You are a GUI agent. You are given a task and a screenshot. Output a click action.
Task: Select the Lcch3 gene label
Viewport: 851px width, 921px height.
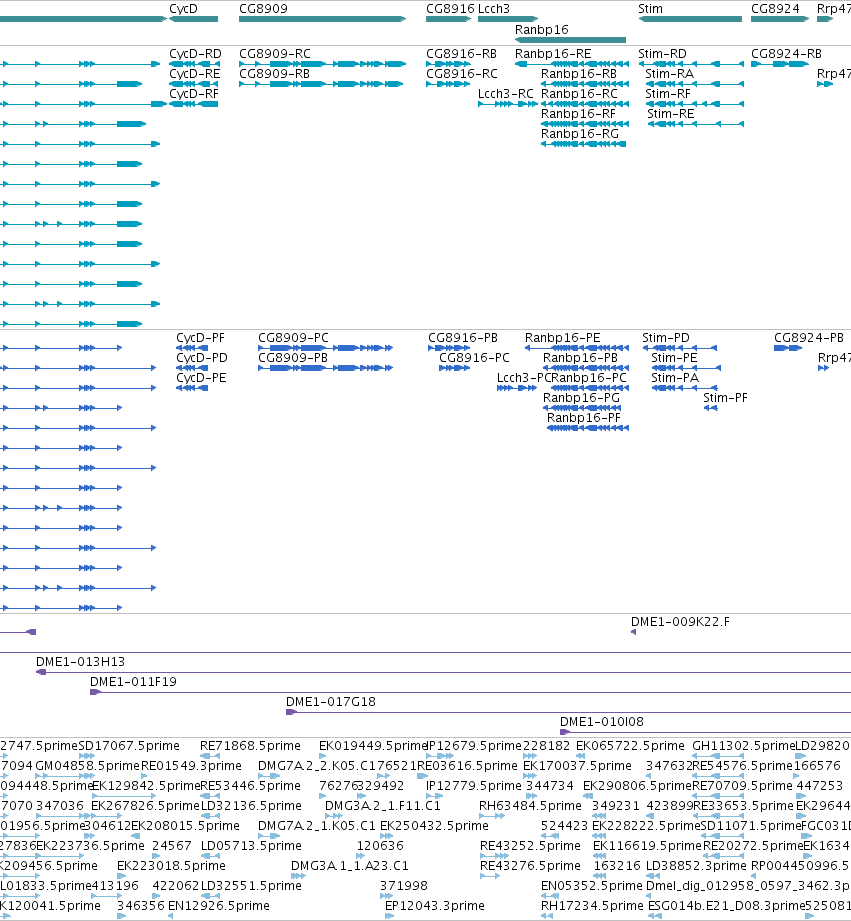point(494,9)
